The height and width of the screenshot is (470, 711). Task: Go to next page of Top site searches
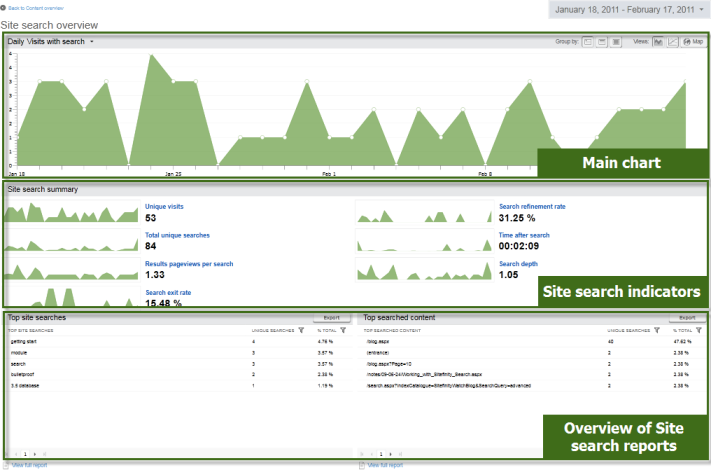tap(36, 453)
